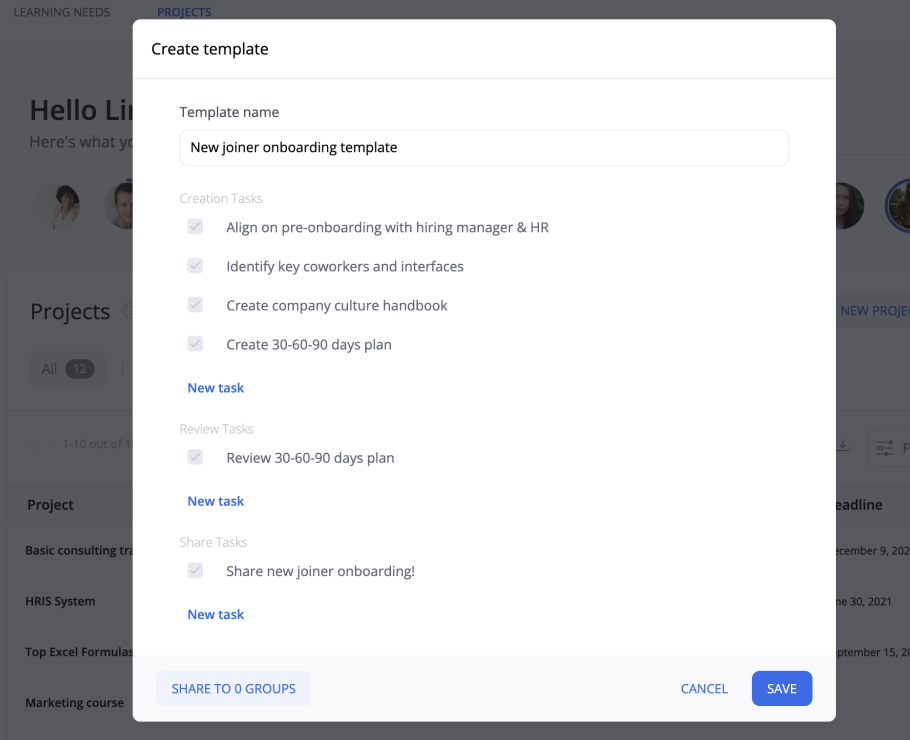Add New task under Review Tasks
The height and width of the screenshot is (740, 910).
[x=216, y=501]
